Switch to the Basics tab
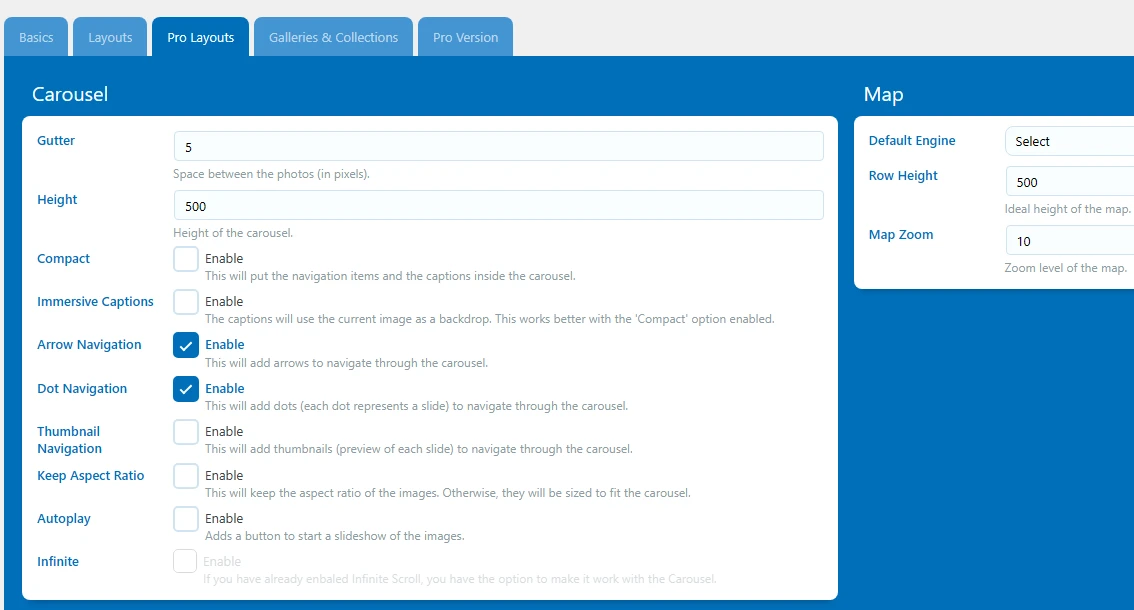Viewport: 1134px width, 610px height. click(x=36, y=38)
